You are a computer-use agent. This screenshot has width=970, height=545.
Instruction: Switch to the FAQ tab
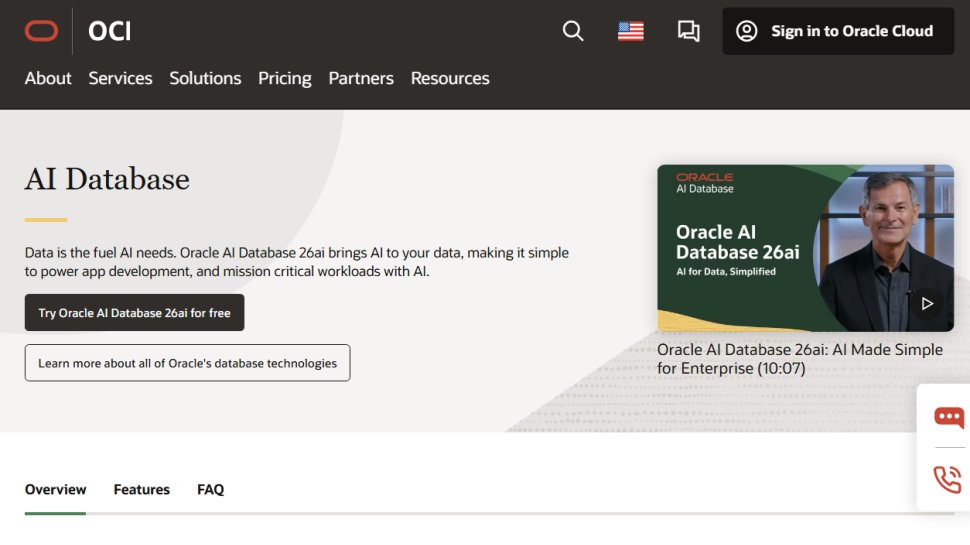pyautogui.click(x=210, y=489)
